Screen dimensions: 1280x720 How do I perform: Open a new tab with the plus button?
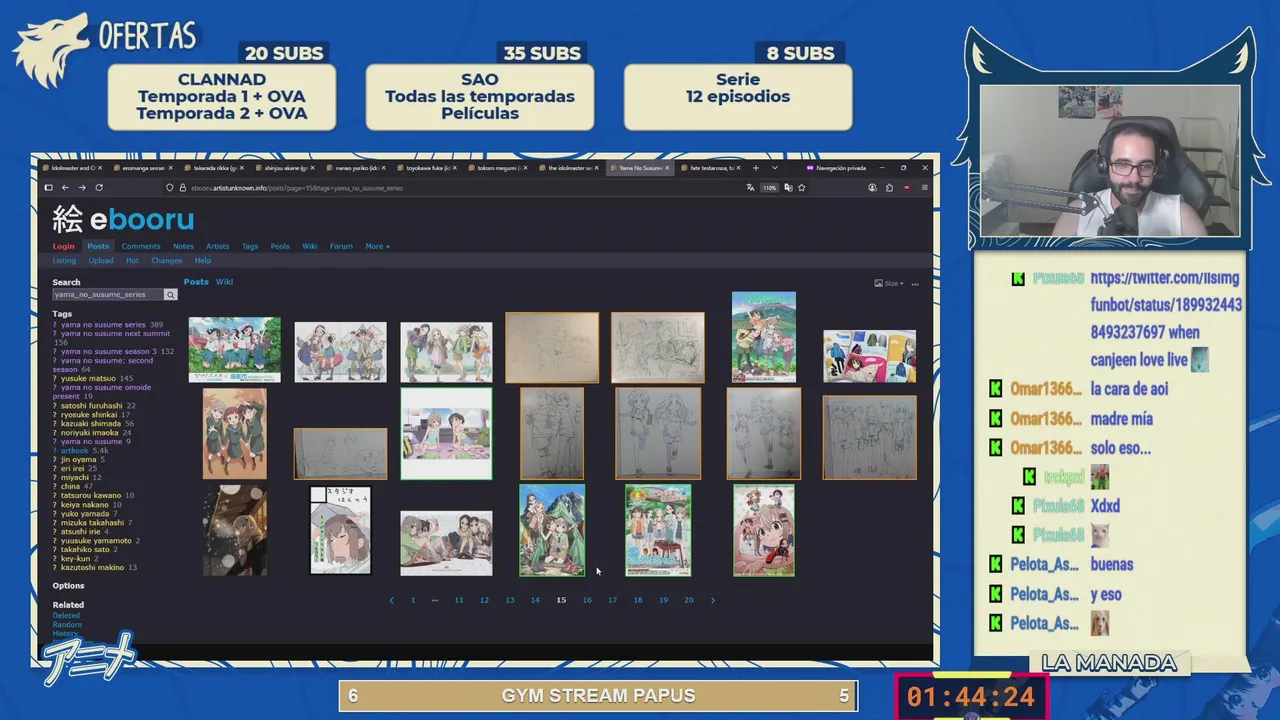point(755,168)
